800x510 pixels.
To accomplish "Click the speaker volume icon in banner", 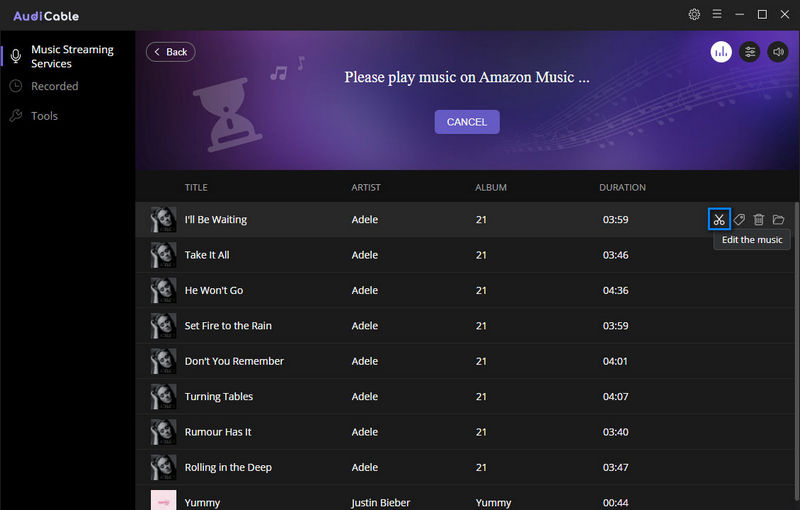I will (x=778, y=52).
